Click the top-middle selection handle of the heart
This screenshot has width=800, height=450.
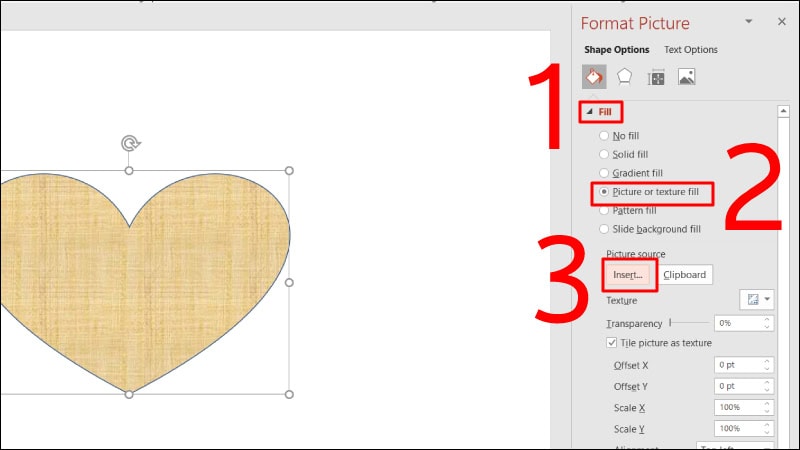(129, 170)
